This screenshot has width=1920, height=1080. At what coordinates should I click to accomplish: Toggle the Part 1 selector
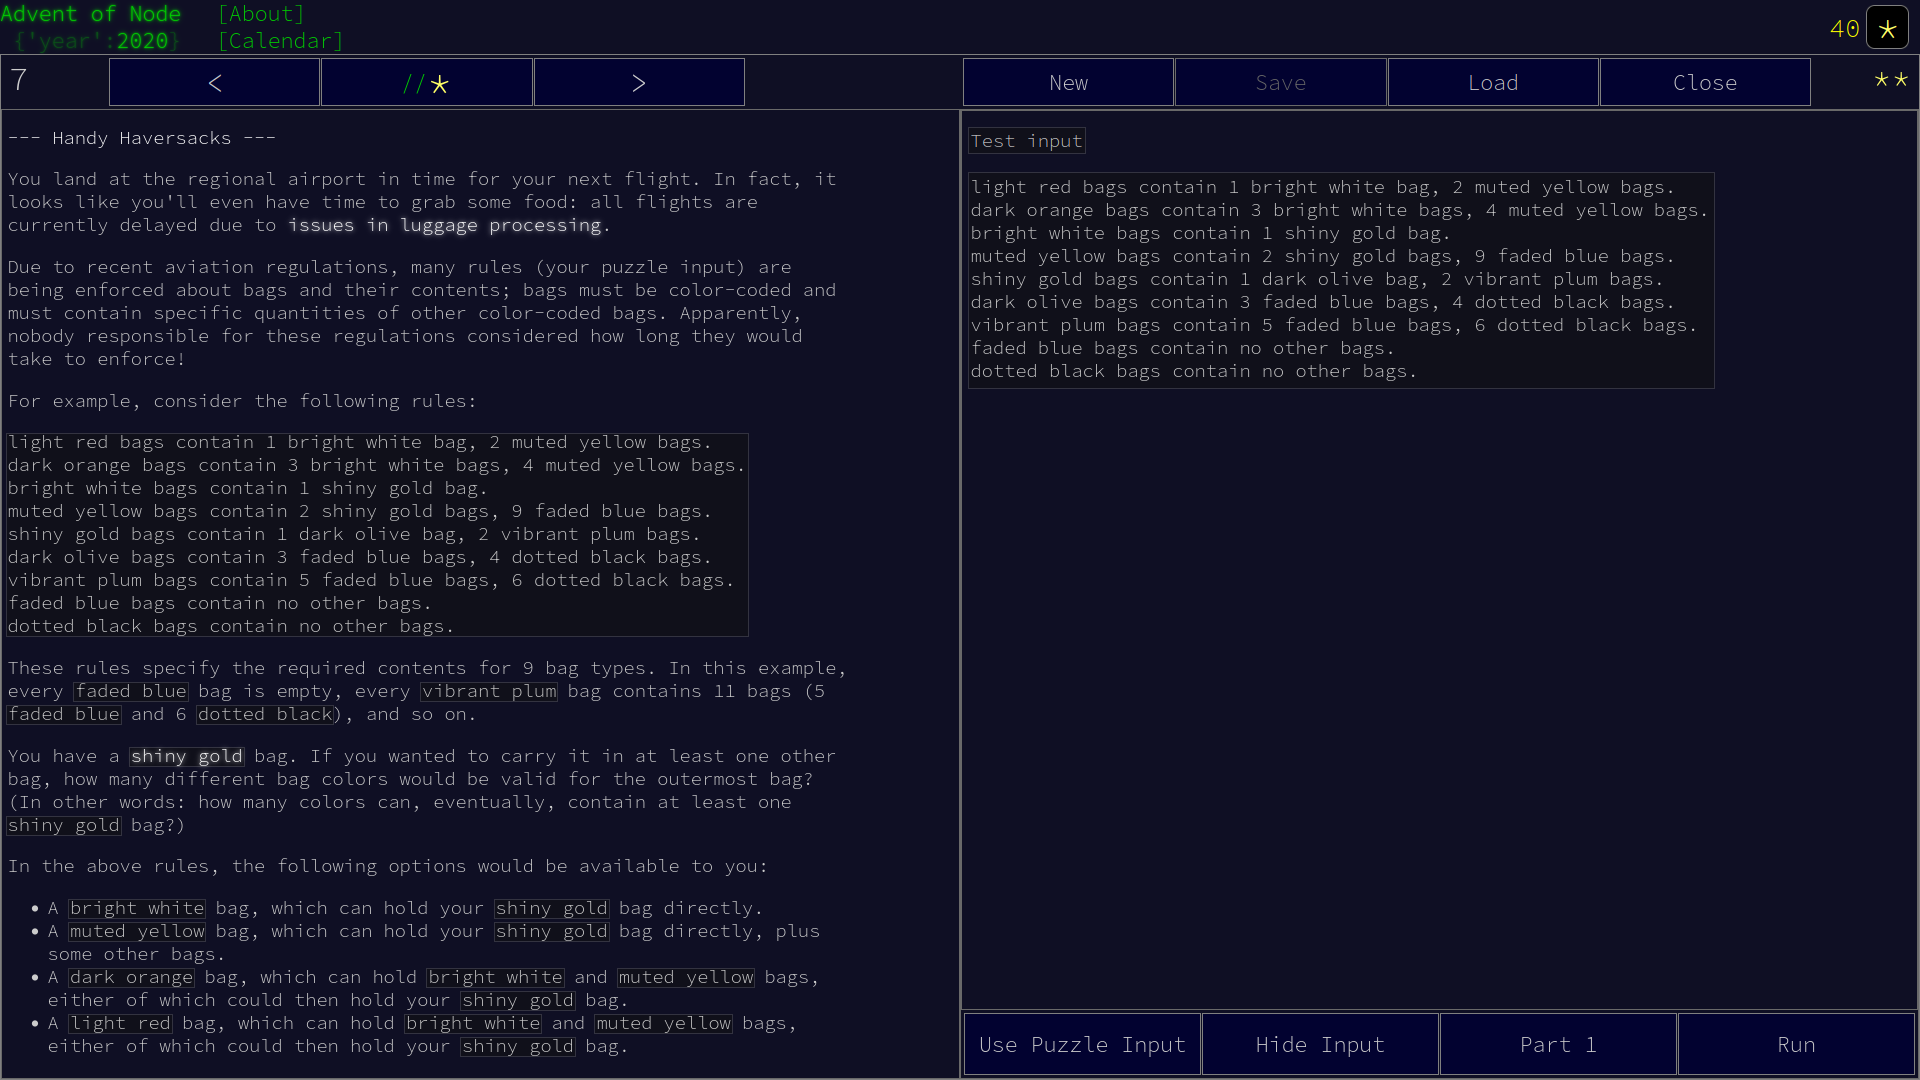point(1557,1044)
